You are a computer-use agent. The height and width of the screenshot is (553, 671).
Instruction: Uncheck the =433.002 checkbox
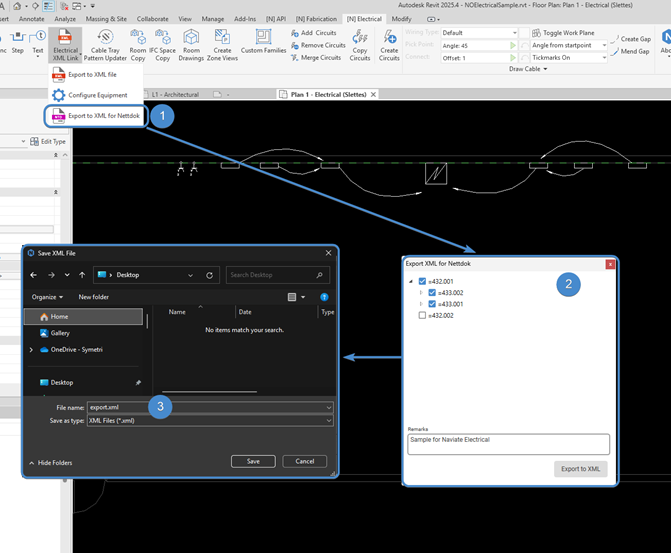pos(432,293)
